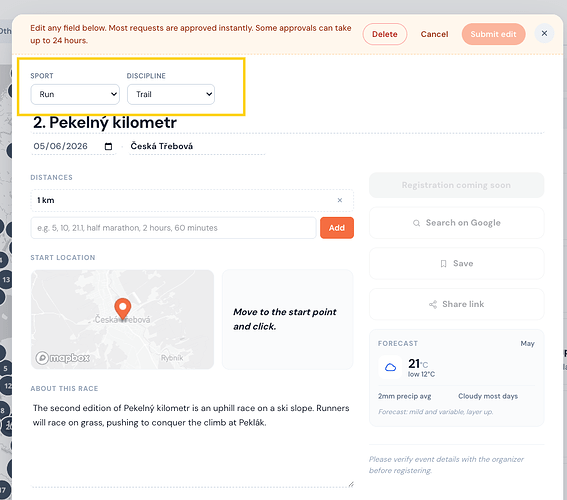Image resolution: width=567 pixels, height=500 pixels.
Task: Click the Submit edit button
Action: [x=493, y=34]
